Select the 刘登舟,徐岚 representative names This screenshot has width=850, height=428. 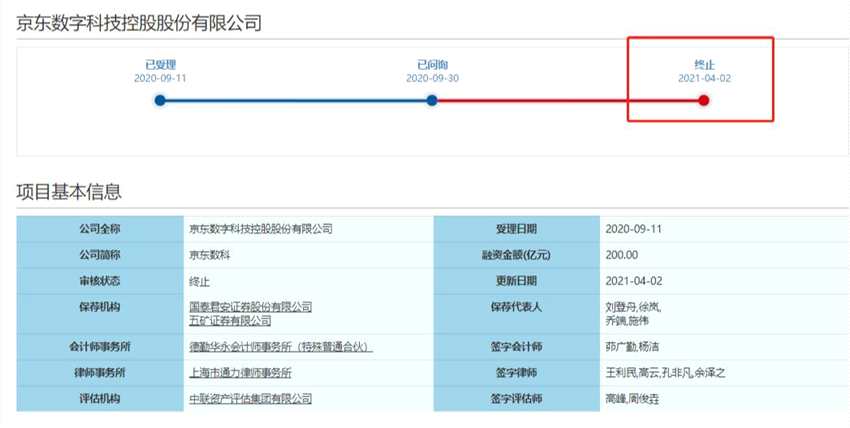(x=633, y=307)
